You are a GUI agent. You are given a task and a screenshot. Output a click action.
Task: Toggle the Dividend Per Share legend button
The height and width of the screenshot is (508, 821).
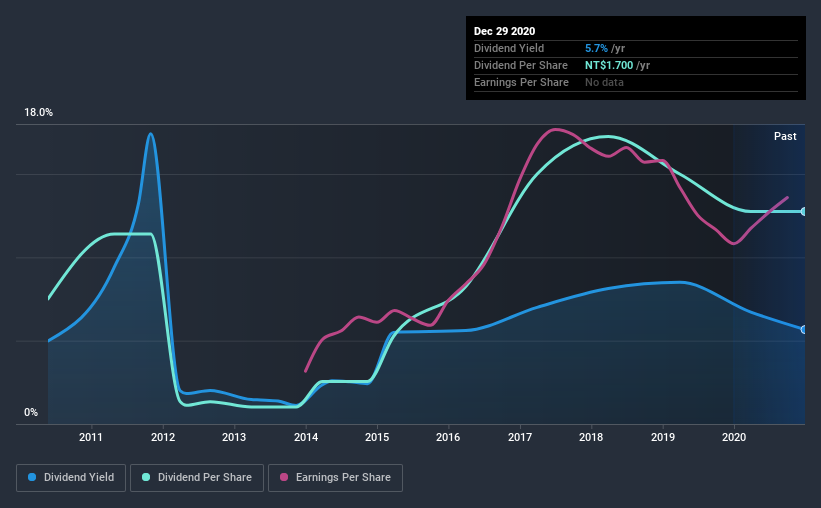pyautogui.click(x=197, y=478)
